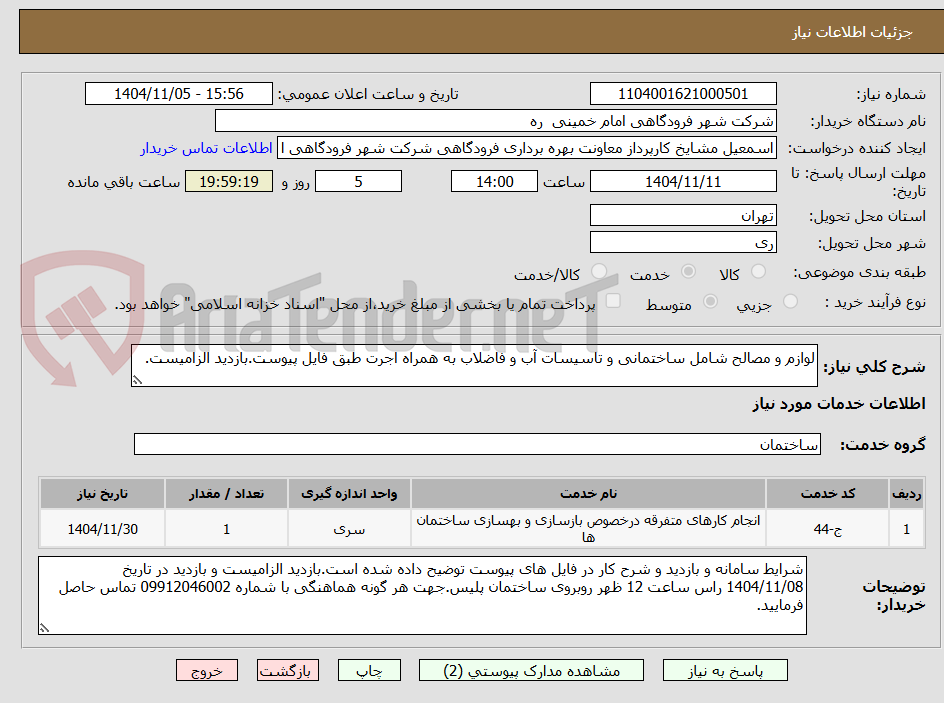This screenshot has width=944, height=703.
Task: Select the کالا/خدمت radio button
Action: pyautogui.click(x=599, y=272)
